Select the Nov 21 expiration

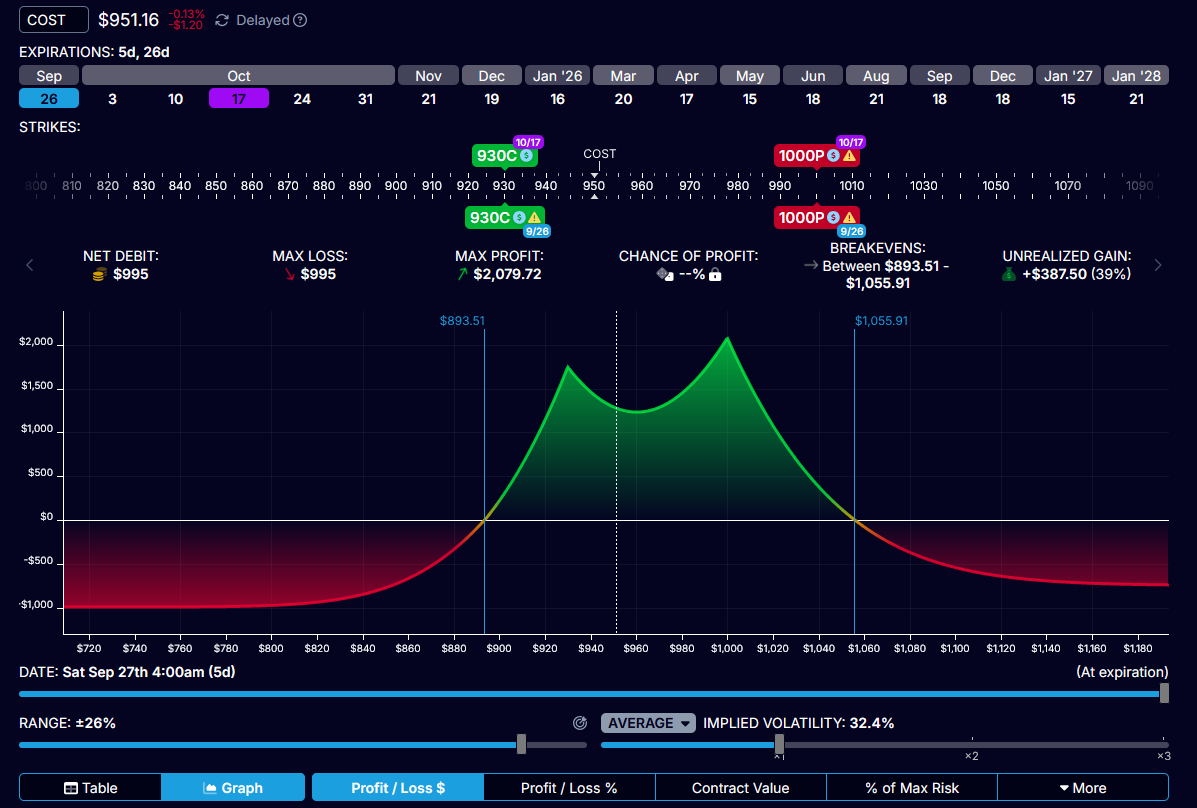point(428,99)
